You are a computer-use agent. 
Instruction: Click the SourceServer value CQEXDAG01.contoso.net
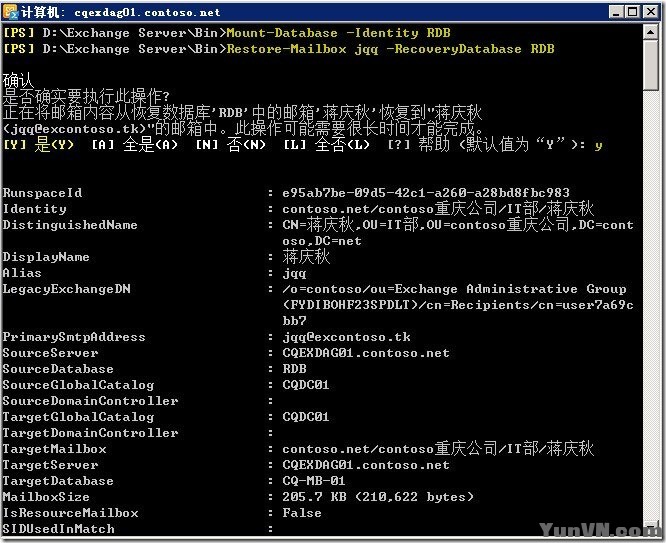click(x=366, y=353)
